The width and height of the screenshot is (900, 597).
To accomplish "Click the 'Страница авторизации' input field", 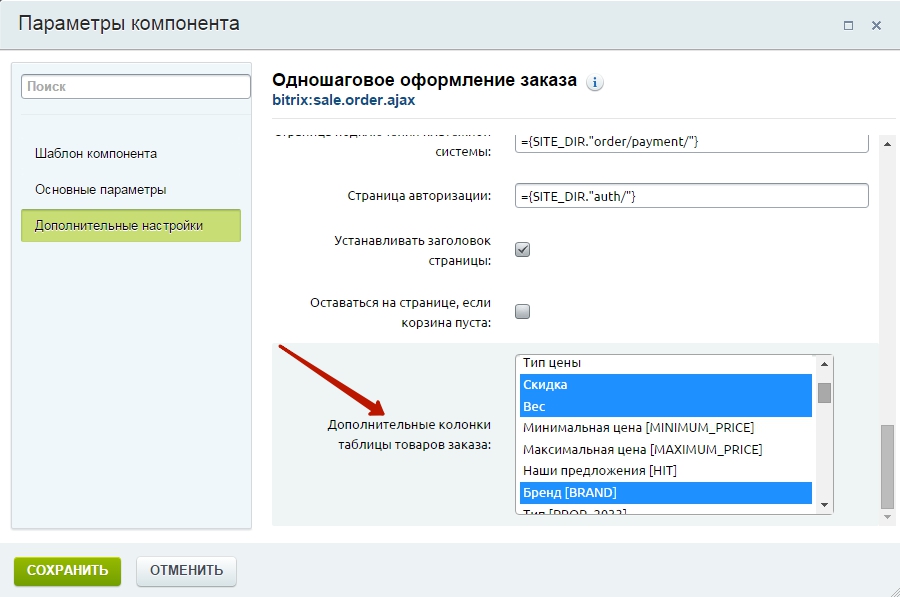I will 692,196.
